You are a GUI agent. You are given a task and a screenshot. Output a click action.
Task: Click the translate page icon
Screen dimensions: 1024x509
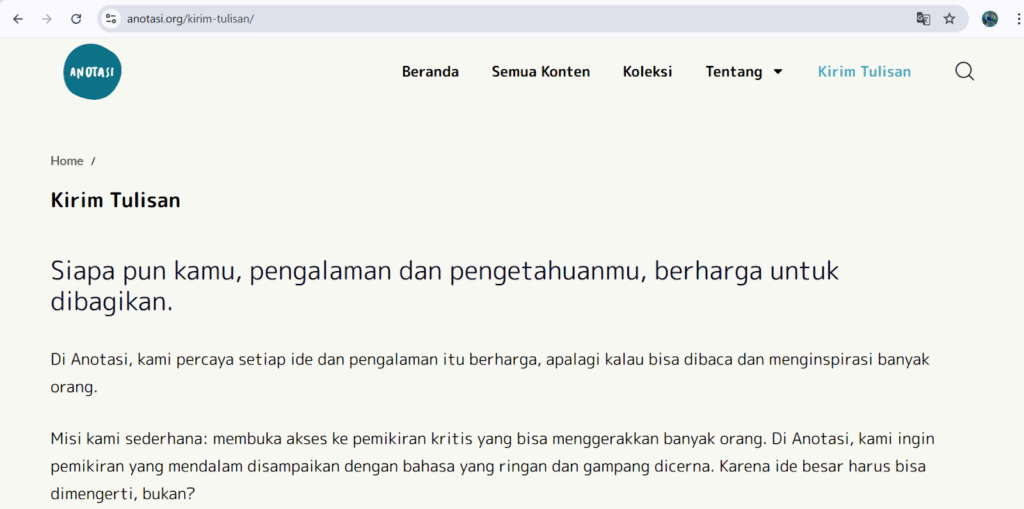(x=923, y=19)
